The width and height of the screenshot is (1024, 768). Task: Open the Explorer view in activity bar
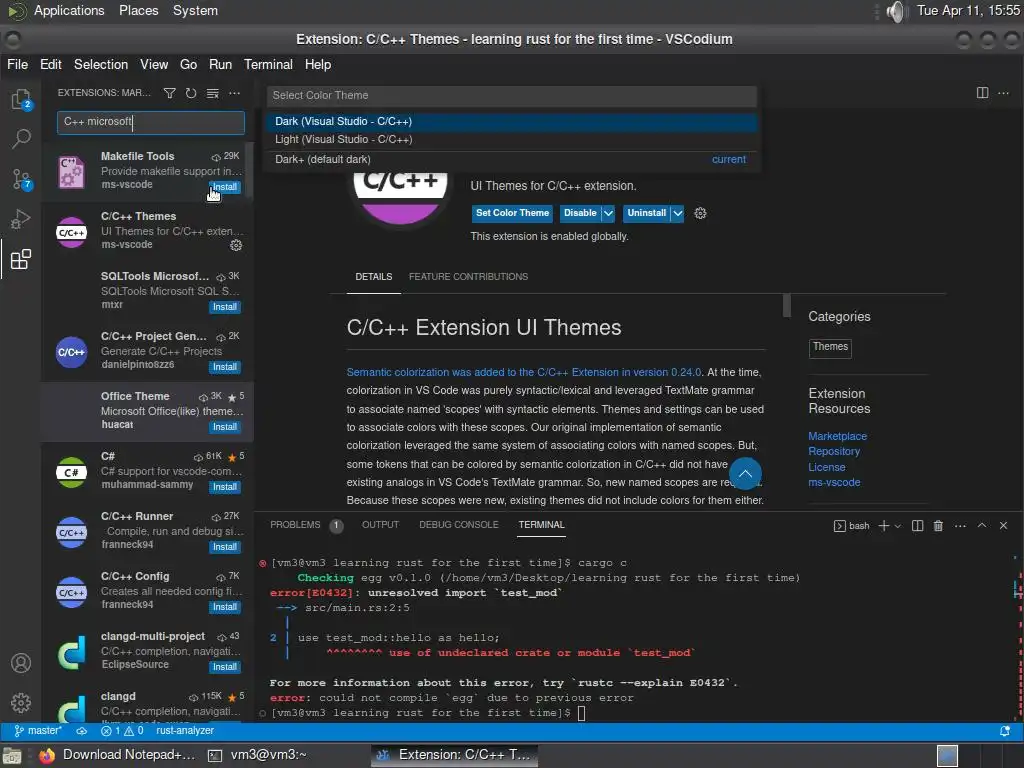[x=21, y=99]
